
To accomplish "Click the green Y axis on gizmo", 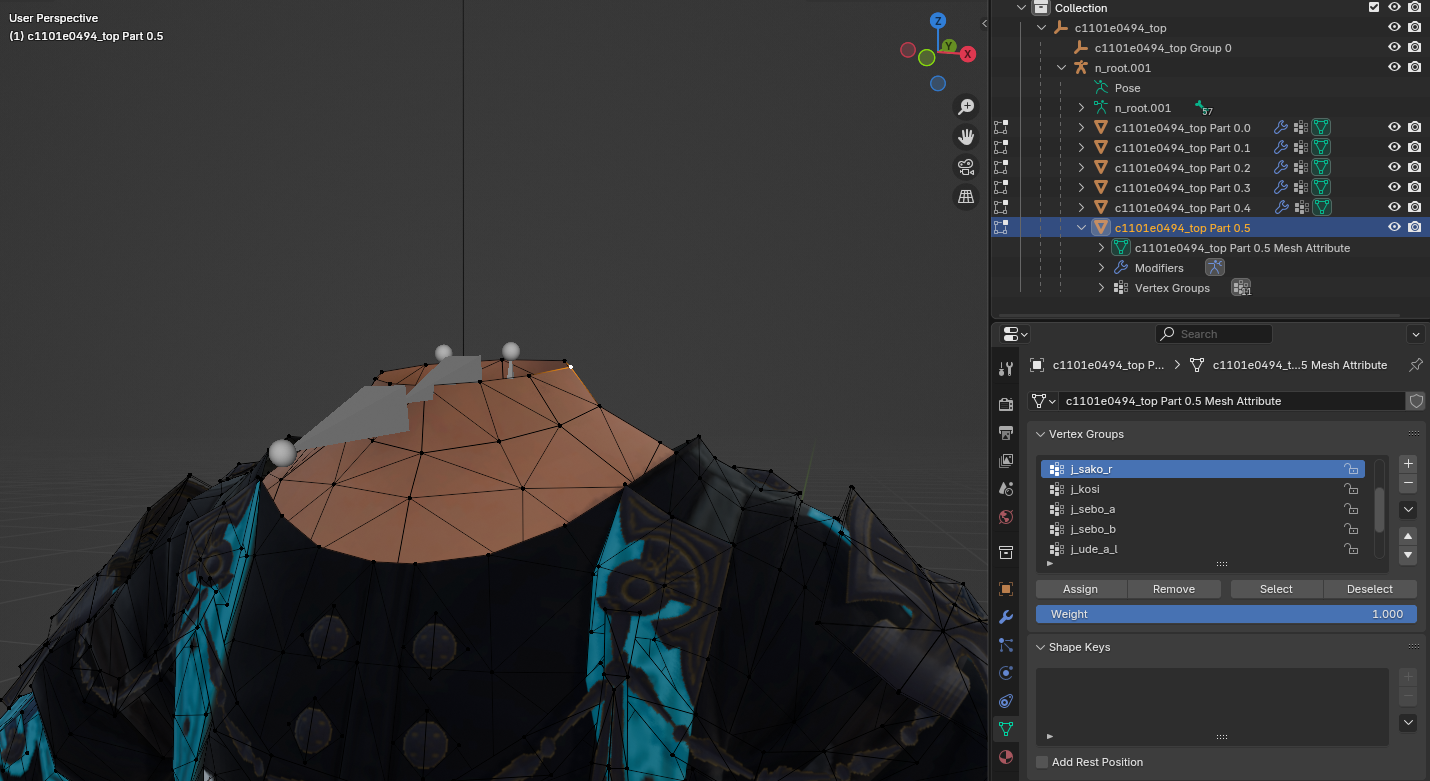I will (x=948, y=46).
